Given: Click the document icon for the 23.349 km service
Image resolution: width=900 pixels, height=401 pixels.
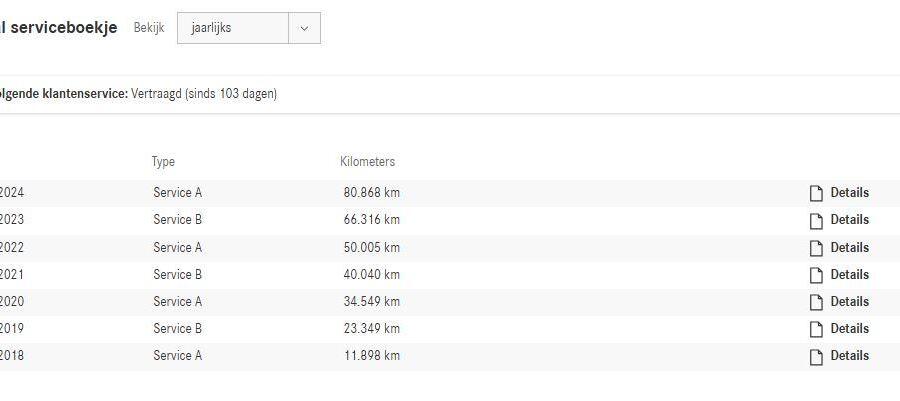Looking at the screenshot, I should pyautogui.click(x=816, y=329).
